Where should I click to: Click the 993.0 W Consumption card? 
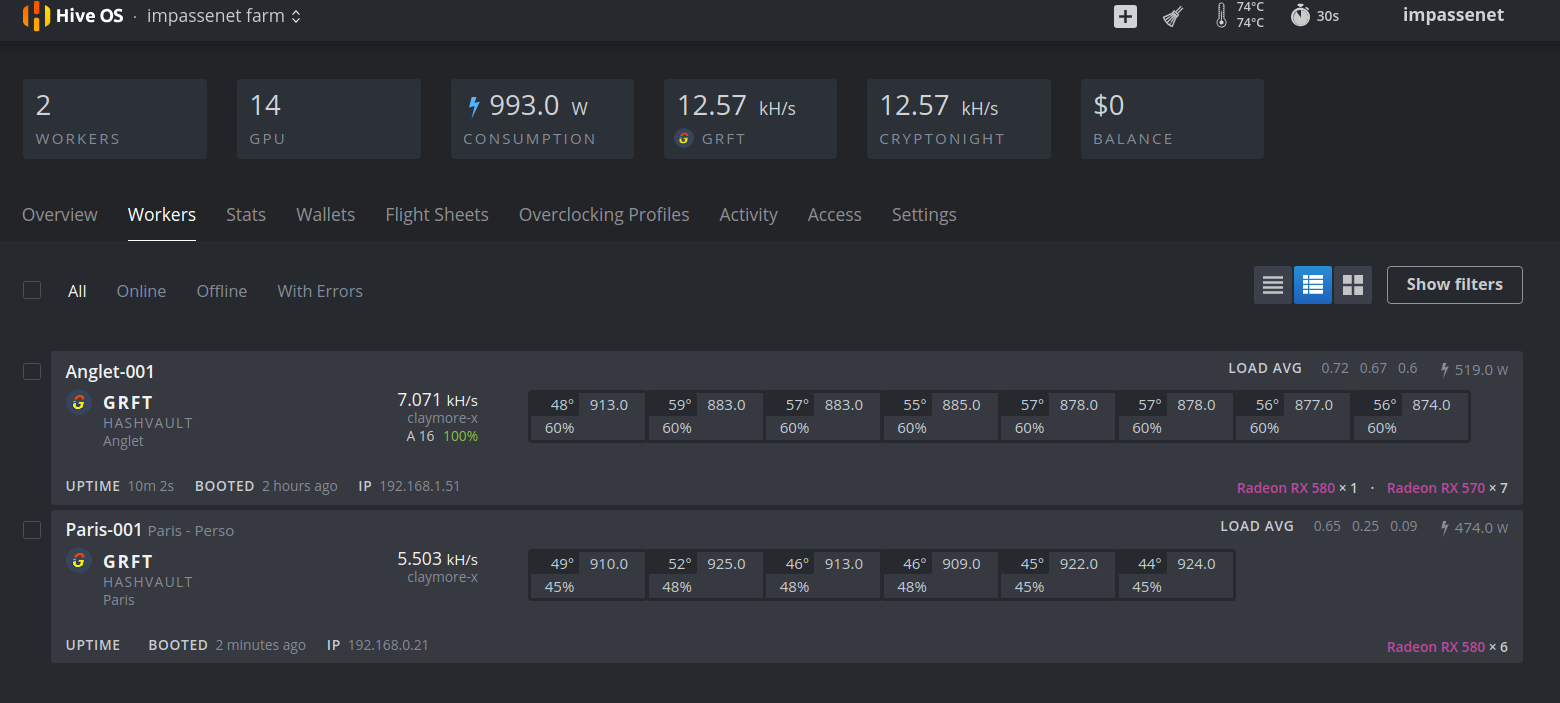pyautogui.click(x=542, y=119)
